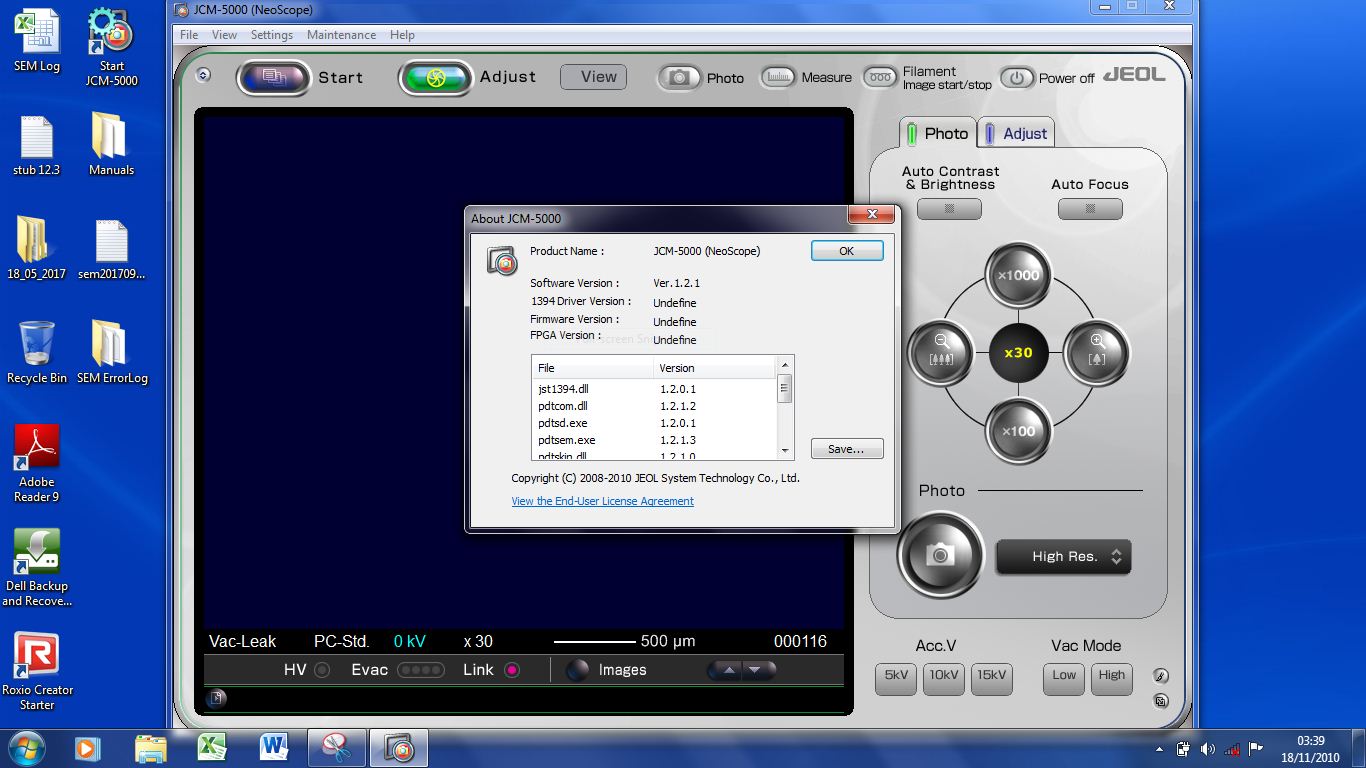The width and height of the screenshot is (1366, 768).
Task: Click the Power off icon
Action: click(1017, 77)
